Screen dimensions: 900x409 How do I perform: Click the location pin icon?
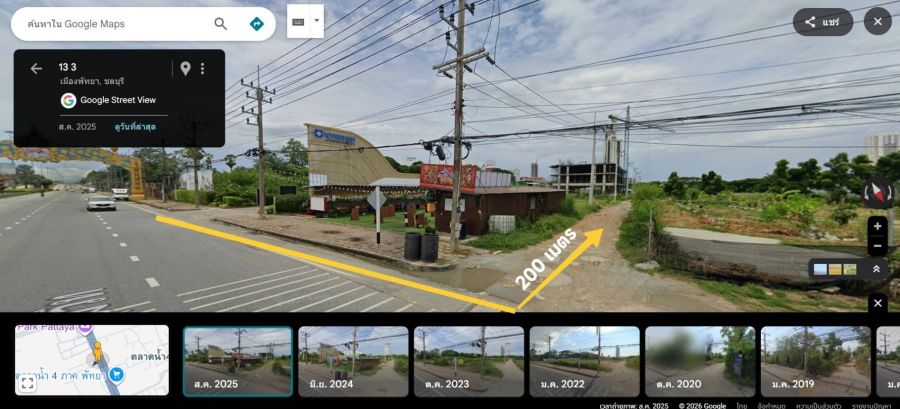[x=185, y=69]
